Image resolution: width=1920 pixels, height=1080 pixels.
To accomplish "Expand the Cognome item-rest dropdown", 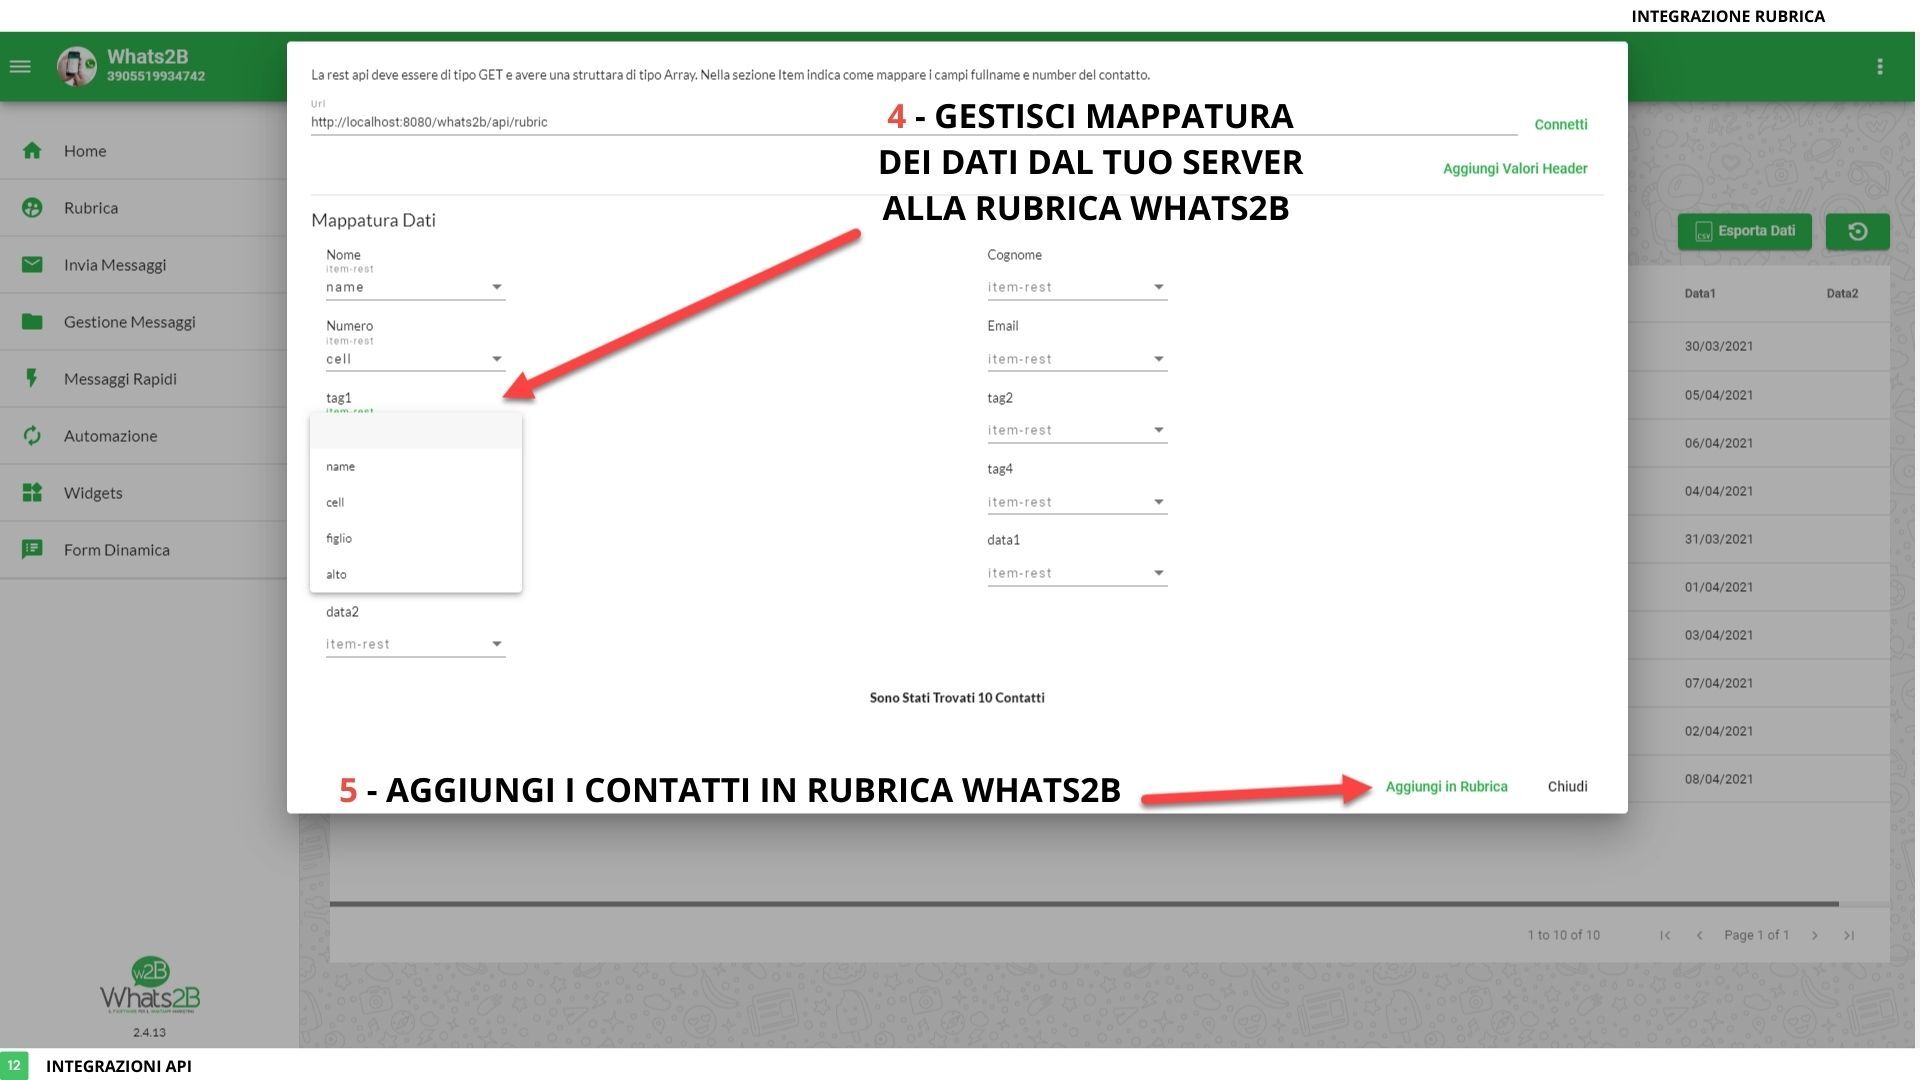I will pos(1077,288).
